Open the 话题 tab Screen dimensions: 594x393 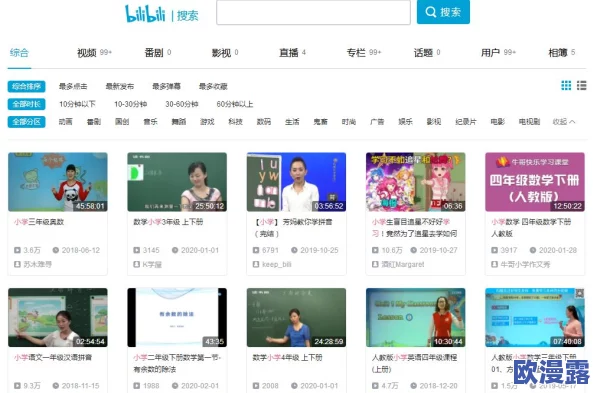coord(427,53)
